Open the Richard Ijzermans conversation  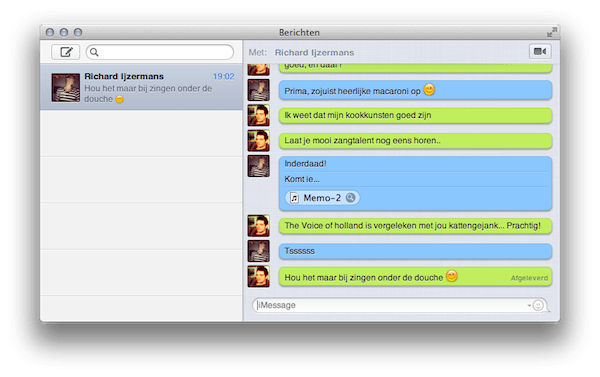coord(141,87)
